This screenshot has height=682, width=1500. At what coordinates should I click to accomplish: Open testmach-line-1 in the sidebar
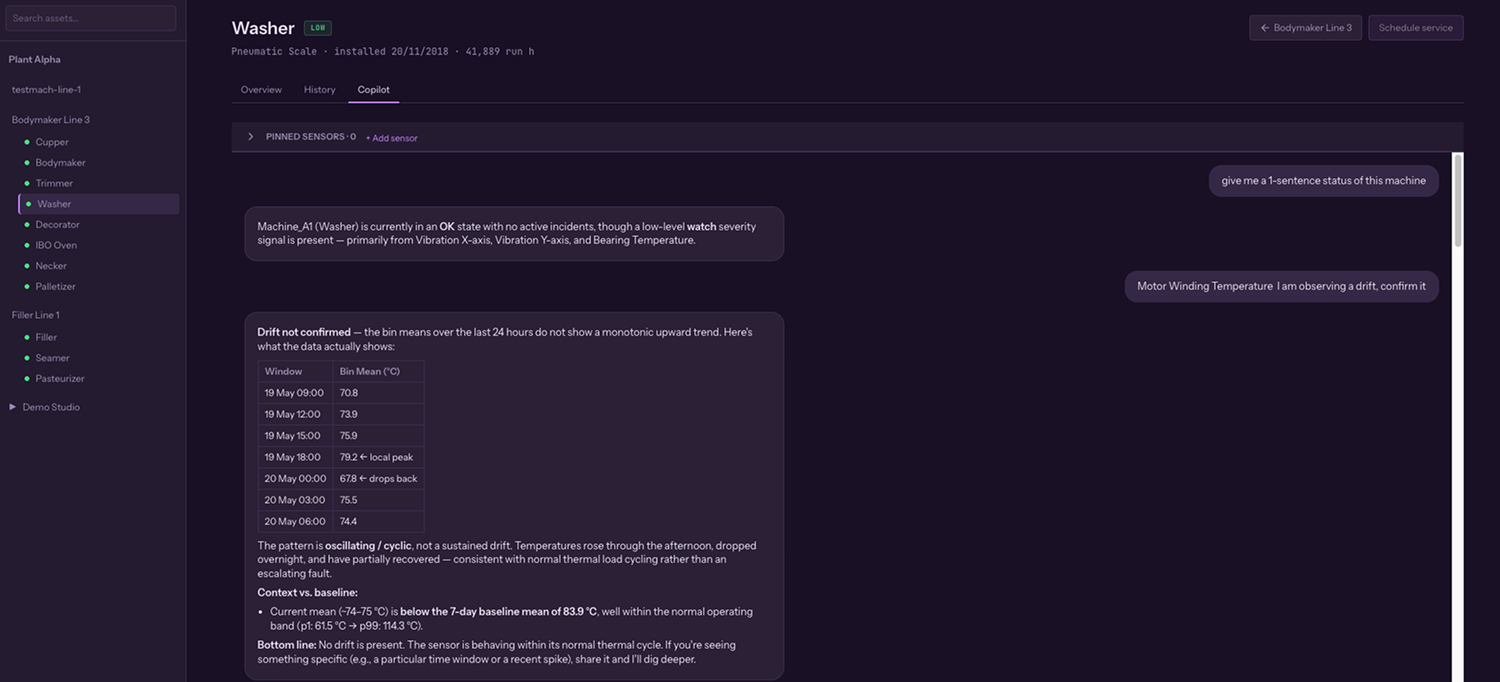click(46, 90)
